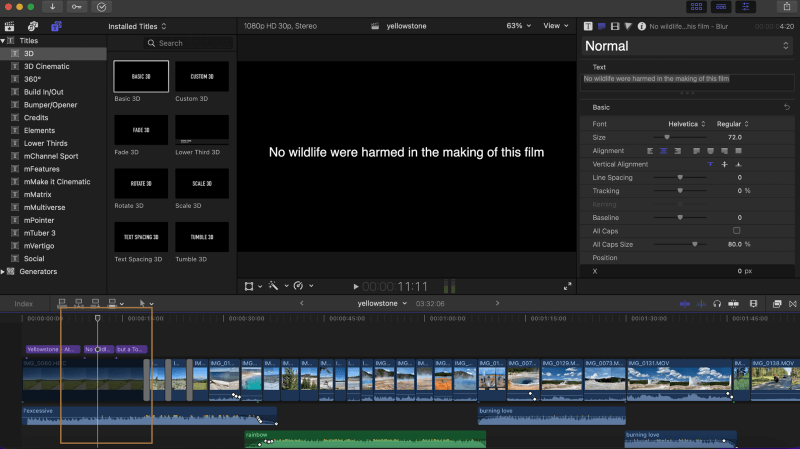
Task: Show the Photos and Audio sidebar
Action: (33, 25)
